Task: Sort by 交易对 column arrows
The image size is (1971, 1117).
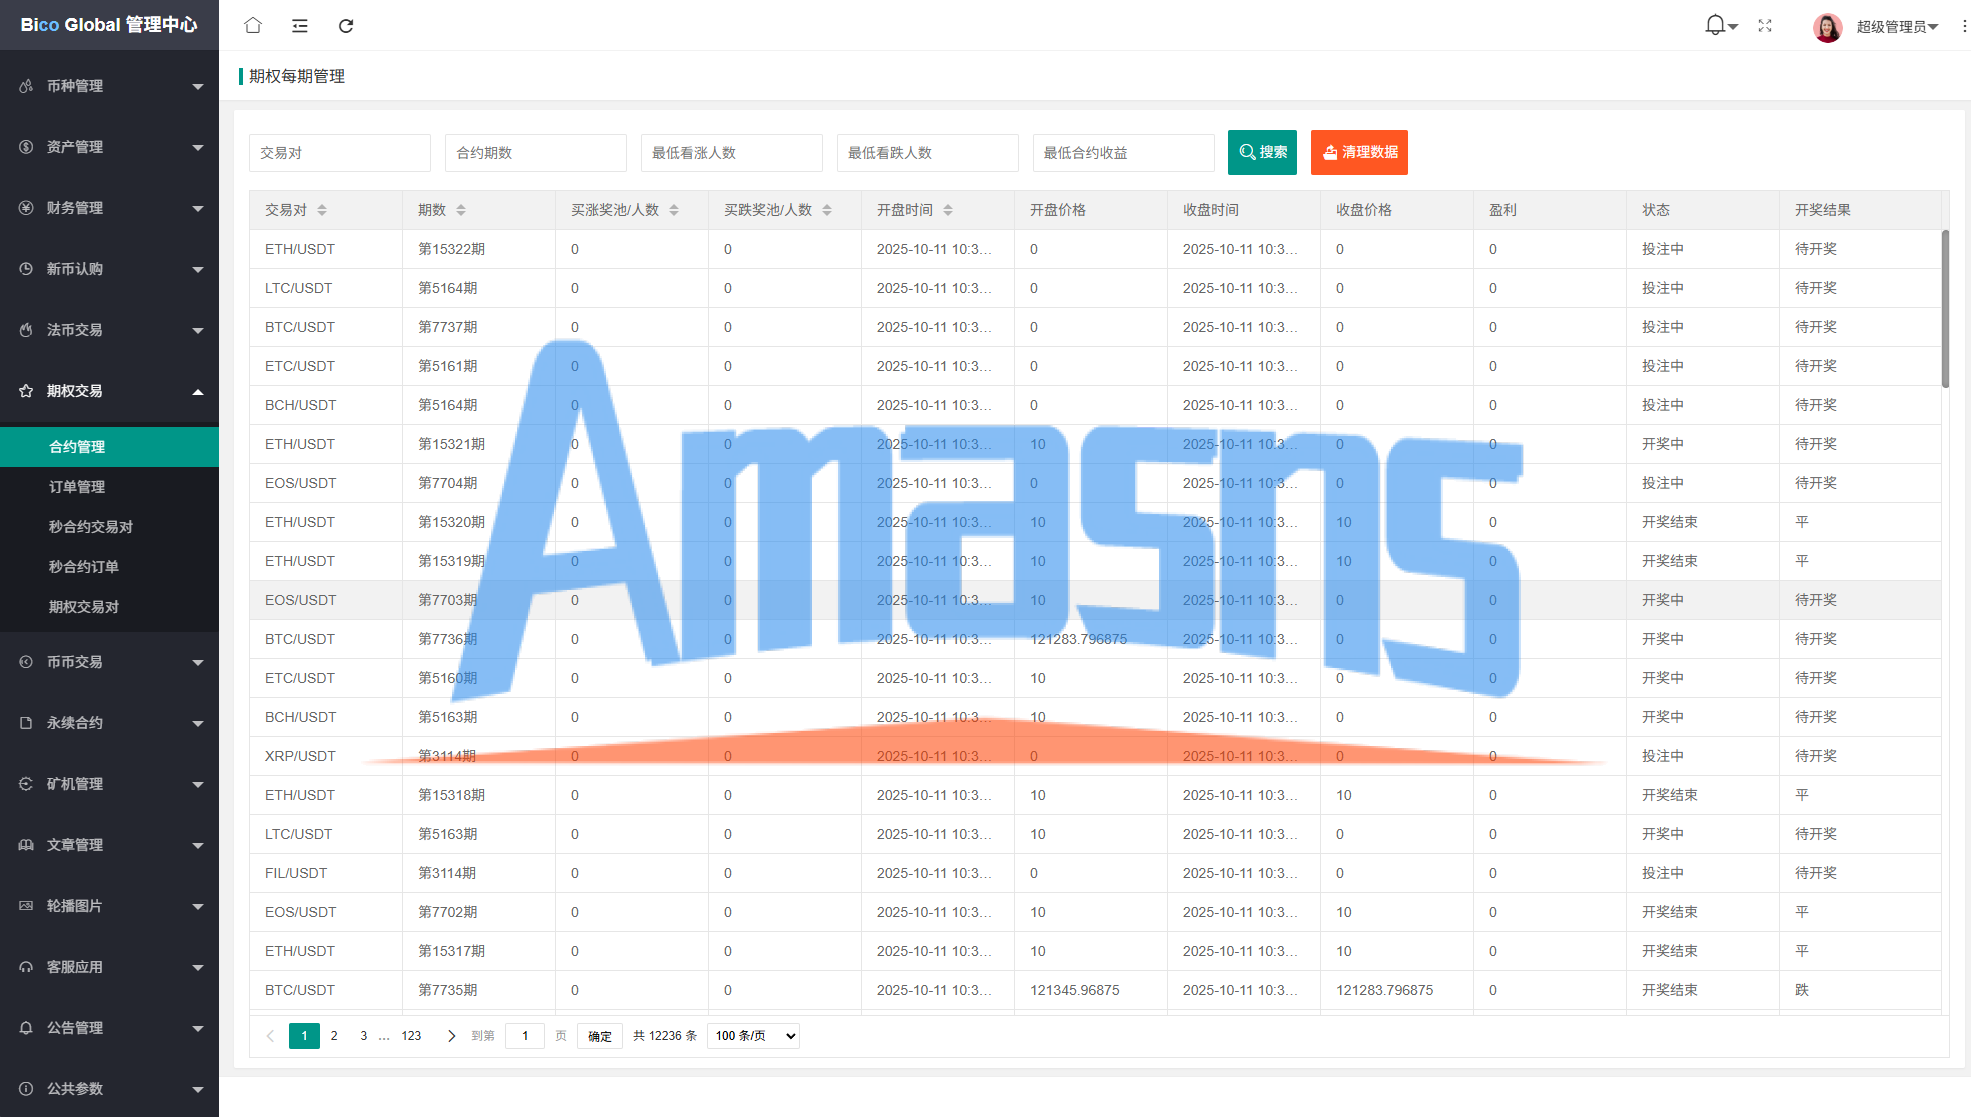Action: coord(322,210)
